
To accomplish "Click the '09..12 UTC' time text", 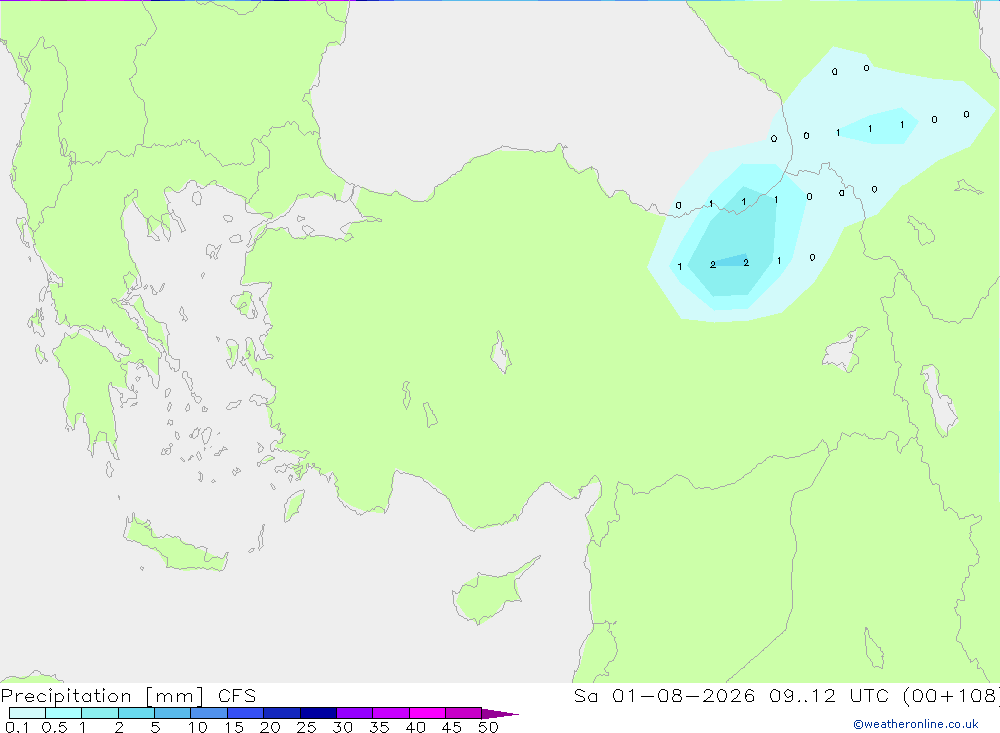I will coord(828,695).
